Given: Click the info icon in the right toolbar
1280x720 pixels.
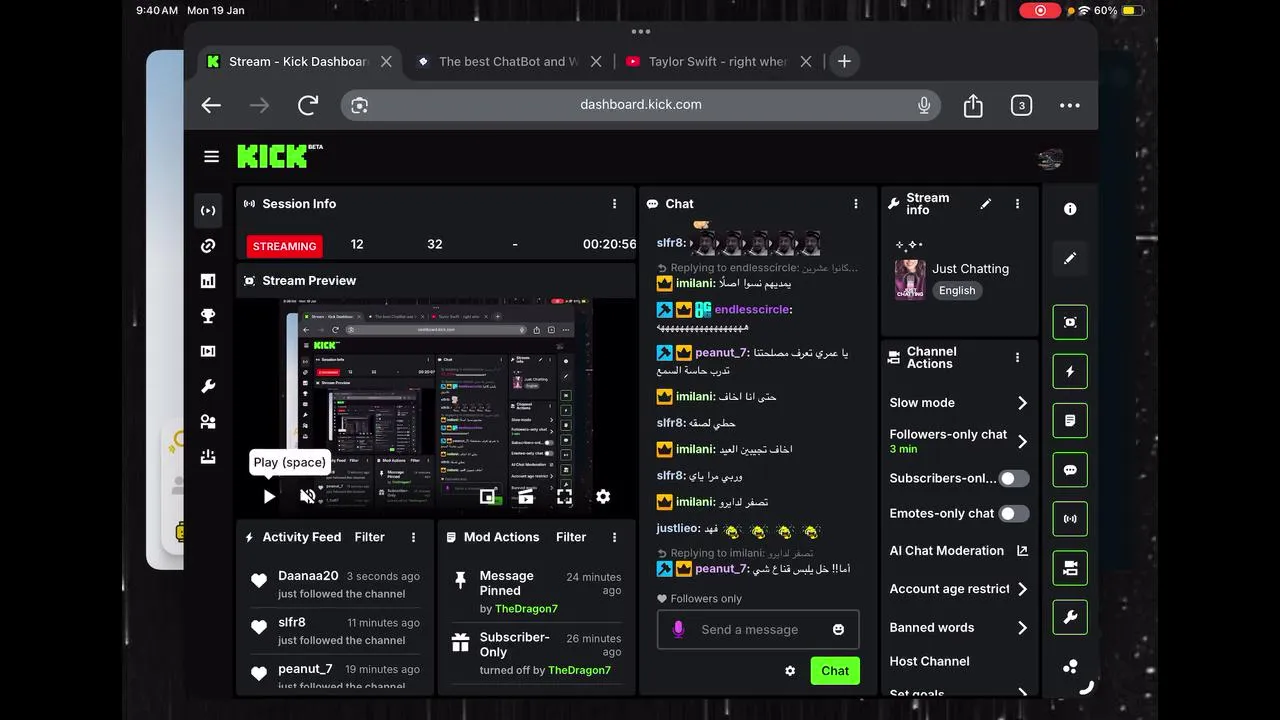Looking at the screenshot, I should pyautogui.click(x=1070, y=209).
